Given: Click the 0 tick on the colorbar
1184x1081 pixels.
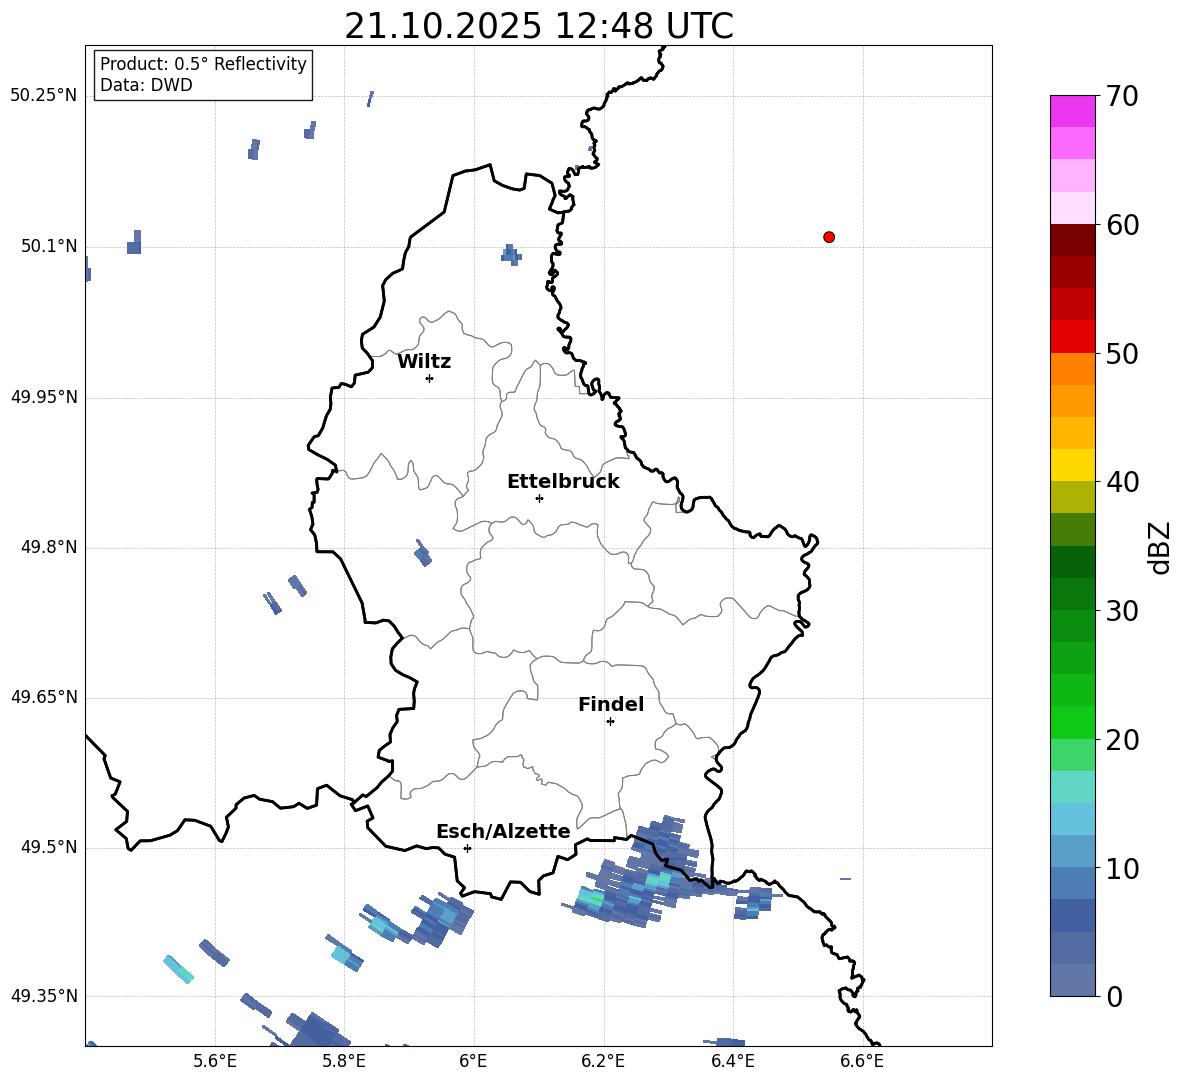Looking at the screenshot, I should pyautogui.click(x=1114, y=997).
